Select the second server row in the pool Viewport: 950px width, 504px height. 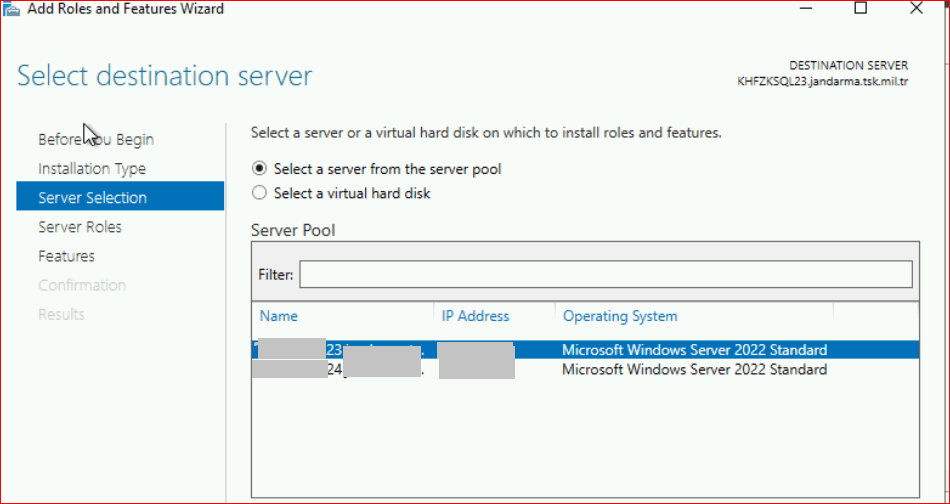click(x=694, y=370)
